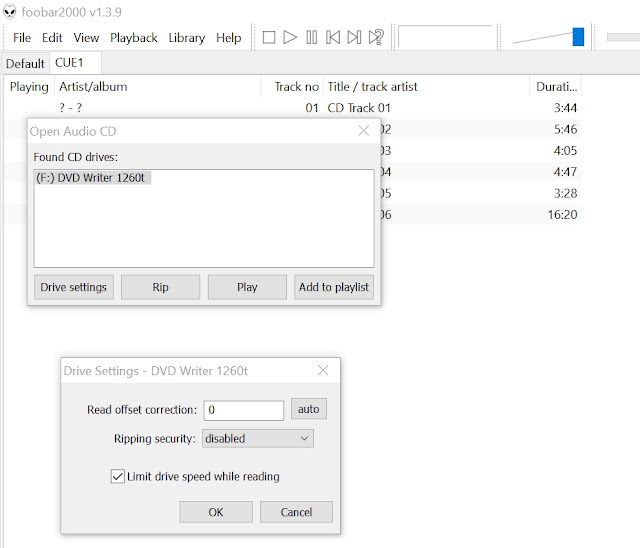Open the Edit menu
The height and width of the screenshot is (548, 640).
coord(52,38)
